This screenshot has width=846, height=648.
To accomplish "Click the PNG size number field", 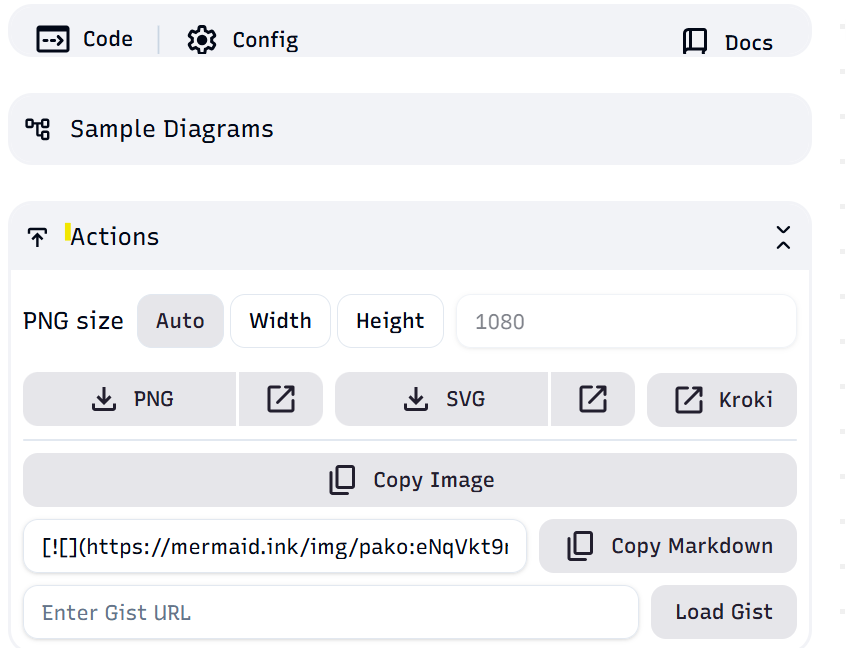I will [626, 322].
